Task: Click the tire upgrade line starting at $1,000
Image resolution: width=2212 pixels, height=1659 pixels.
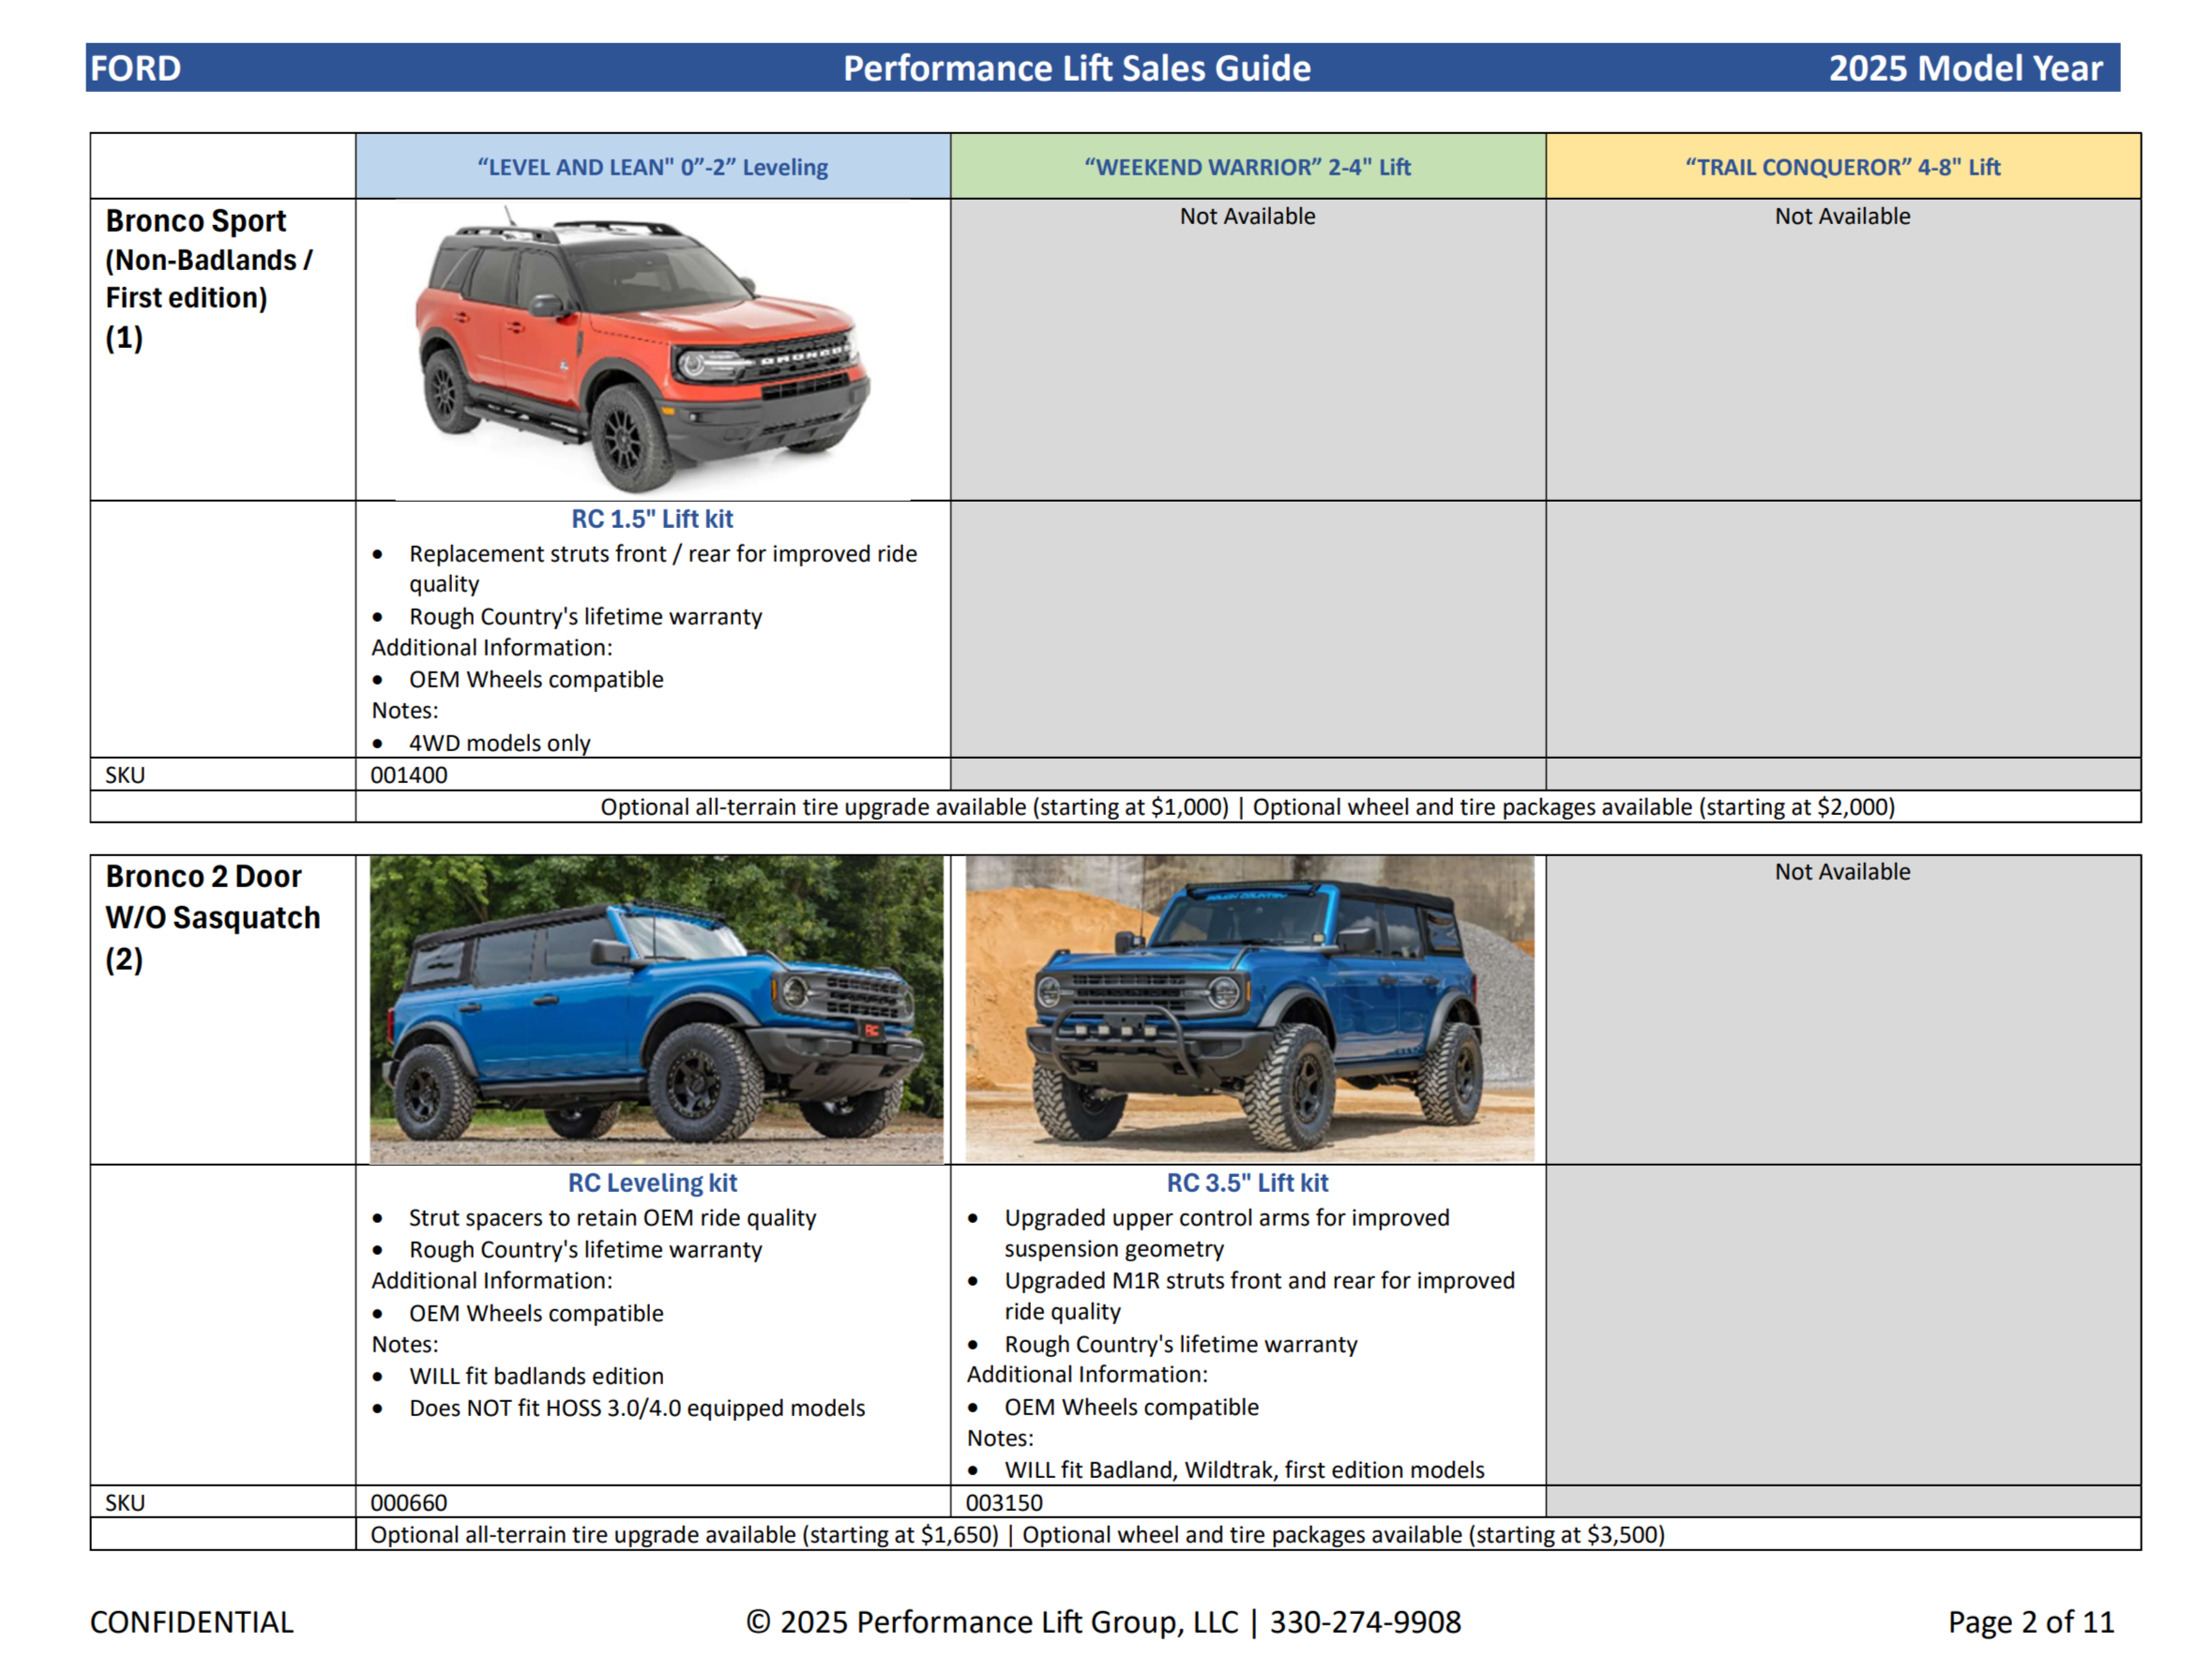Action: coord(1248,807)
